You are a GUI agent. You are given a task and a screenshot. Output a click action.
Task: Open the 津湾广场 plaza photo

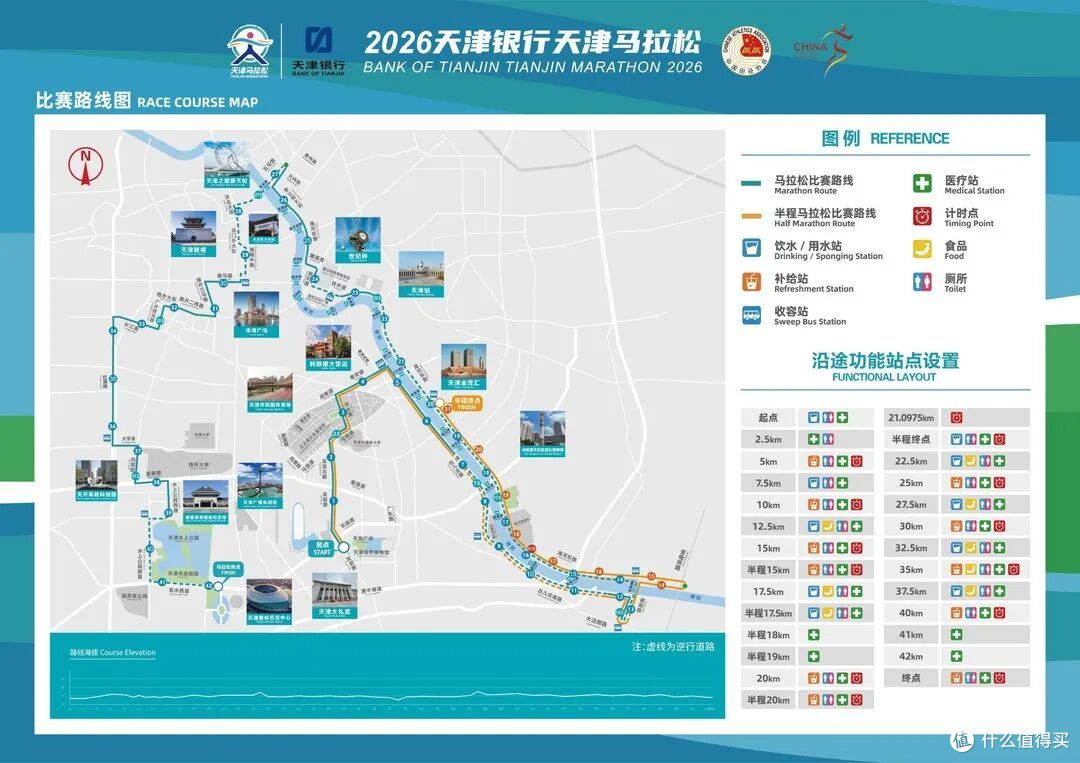pos(256,315)
